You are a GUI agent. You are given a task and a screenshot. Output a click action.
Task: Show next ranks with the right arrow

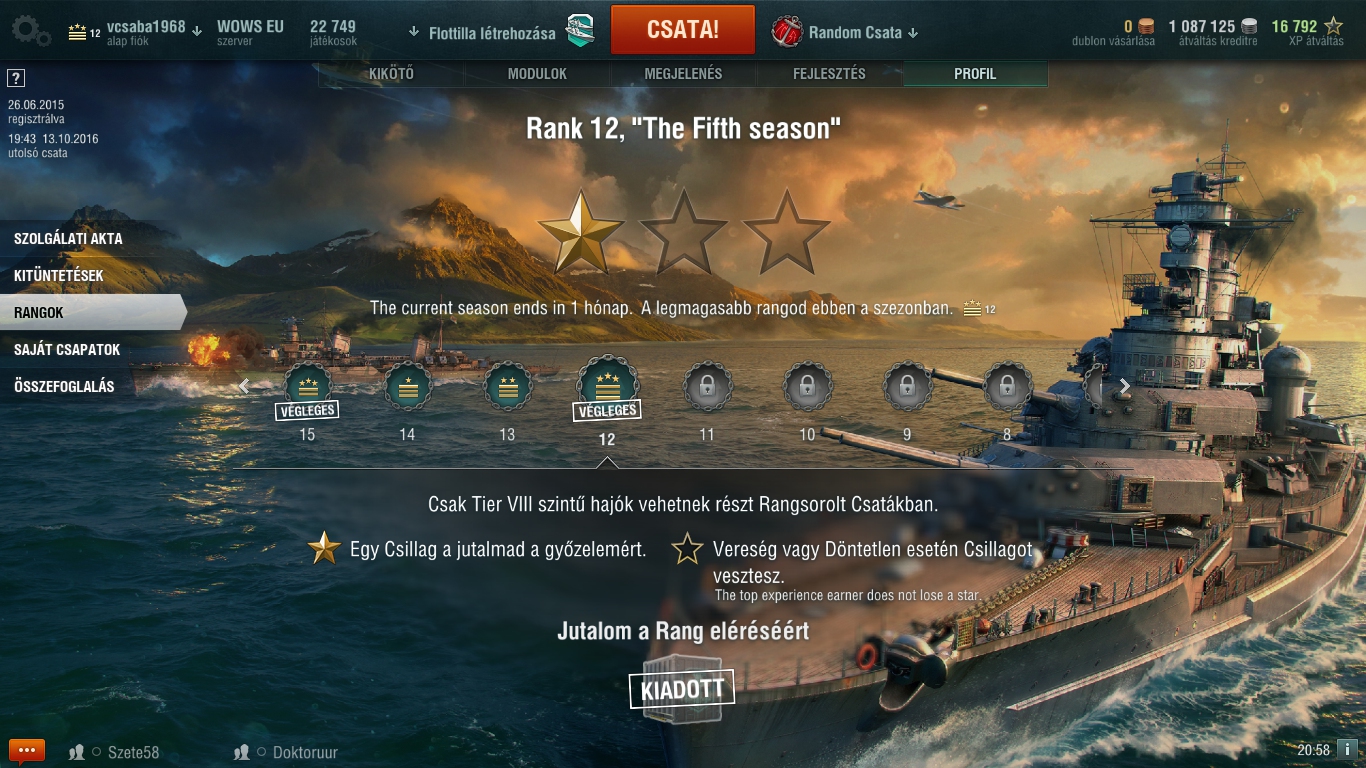[x=1124, y=386]
